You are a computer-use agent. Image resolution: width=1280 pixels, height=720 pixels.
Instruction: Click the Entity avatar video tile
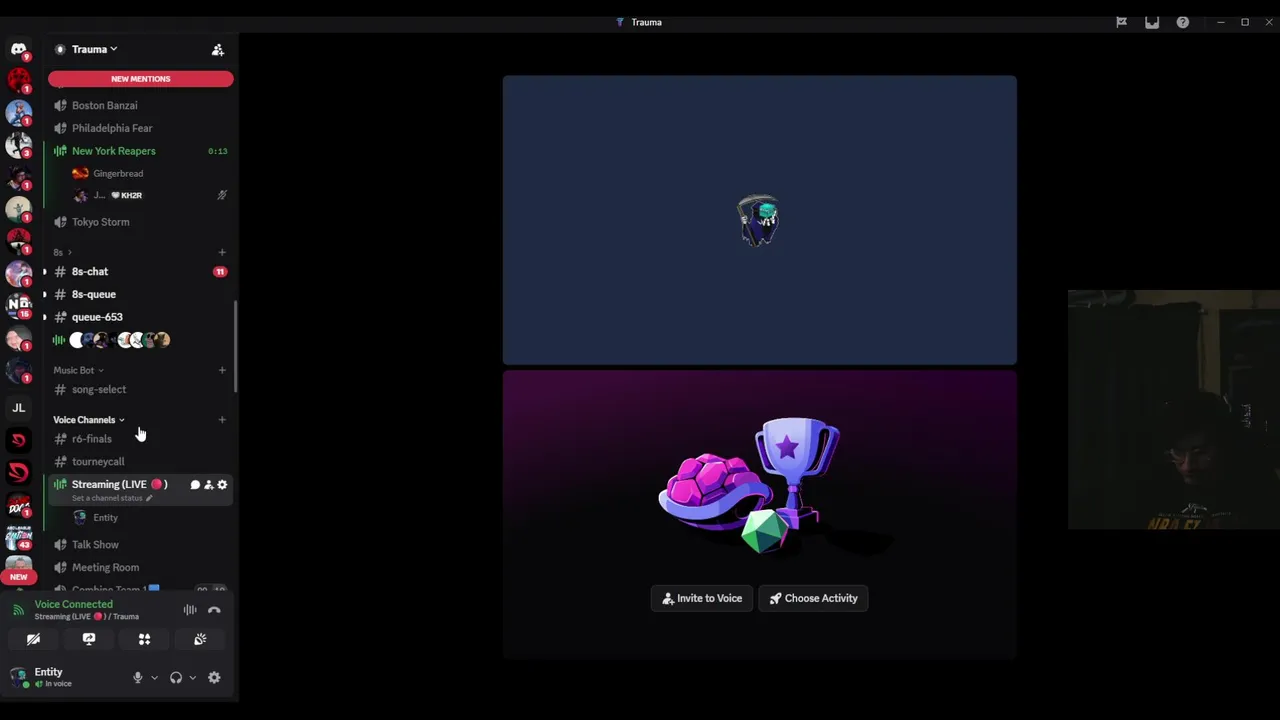click(x=760, y=220)
